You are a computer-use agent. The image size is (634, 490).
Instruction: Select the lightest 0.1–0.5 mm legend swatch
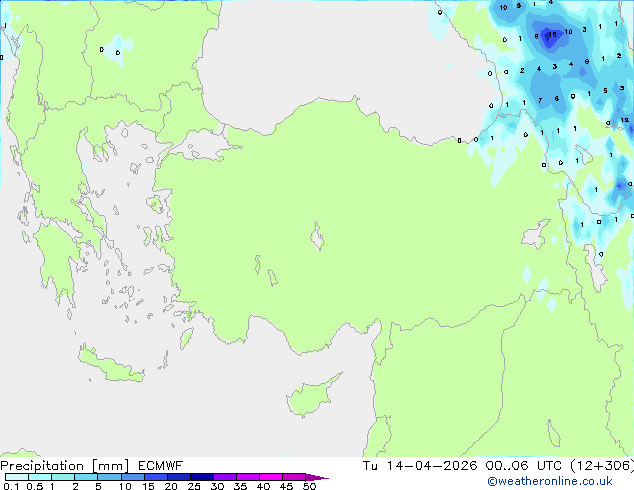[17, 477]
